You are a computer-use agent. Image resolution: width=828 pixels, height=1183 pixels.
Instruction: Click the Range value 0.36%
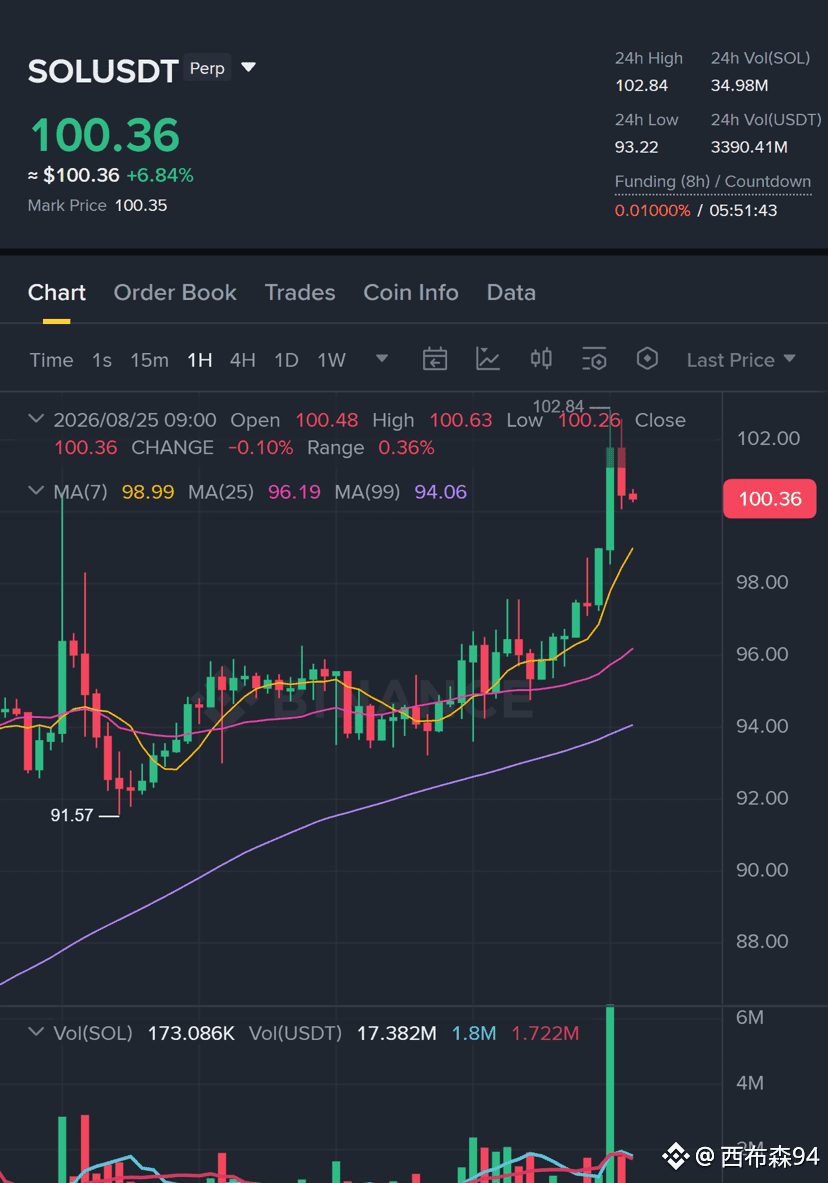406,448
